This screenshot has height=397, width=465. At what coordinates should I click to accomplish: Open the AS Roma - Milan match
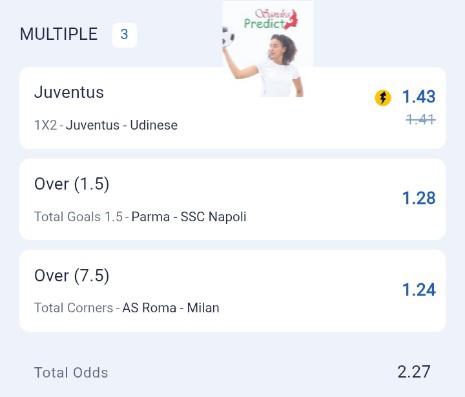coord(171,308)
